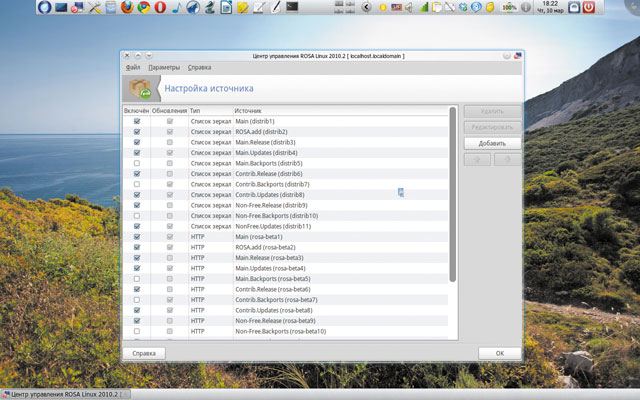This screenshot has width=640, height=400.
Task: Open the yellow sticky notes icon
Action: (242, 7)
